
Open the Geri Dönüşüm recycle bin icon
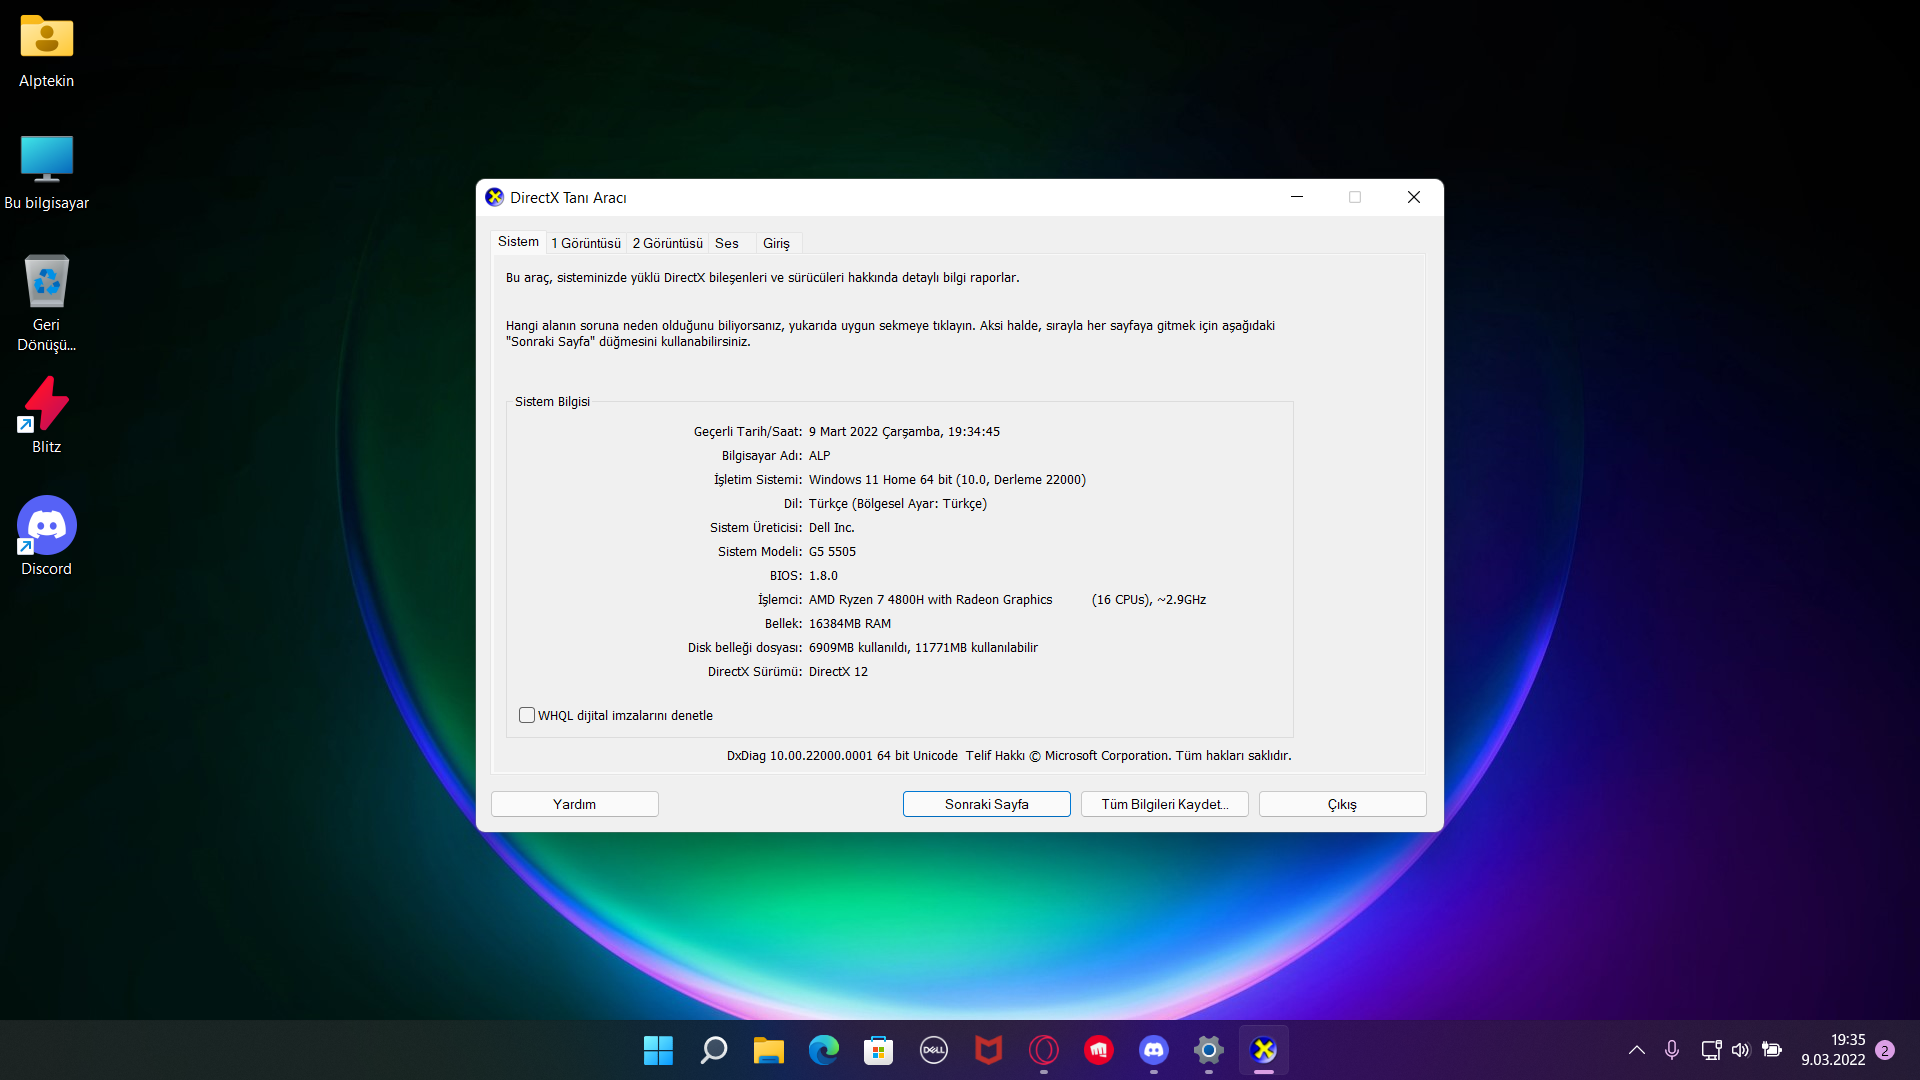point(46,303)
